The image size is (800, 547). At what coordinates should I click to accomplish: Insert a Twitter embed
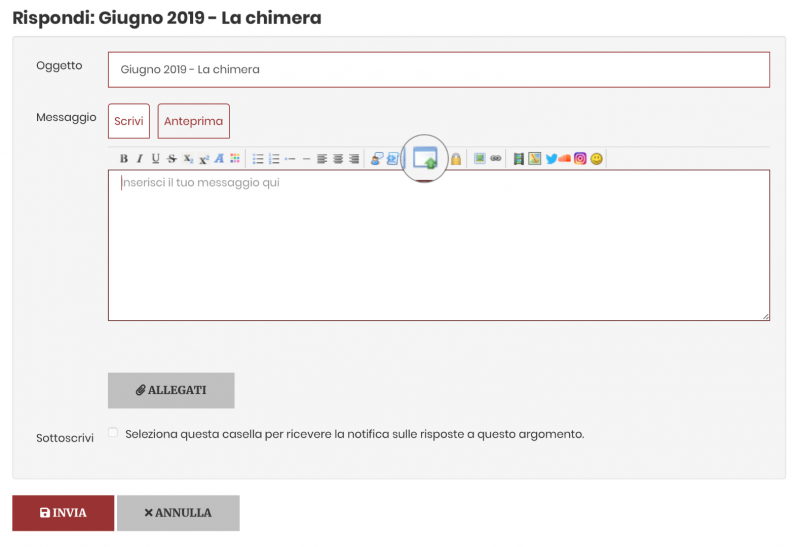550,159
